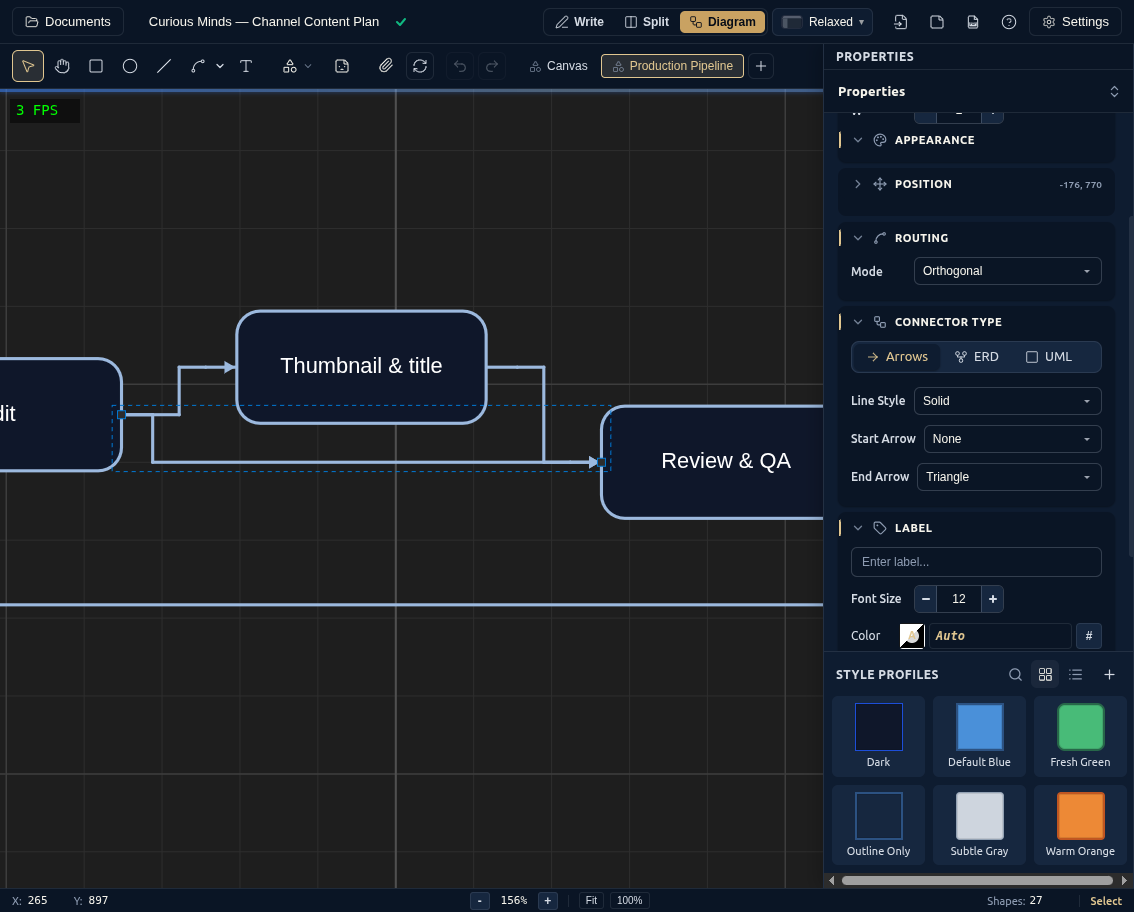Click the sticky note tool
Viewport: 1134px width, 912px height.
342,66
